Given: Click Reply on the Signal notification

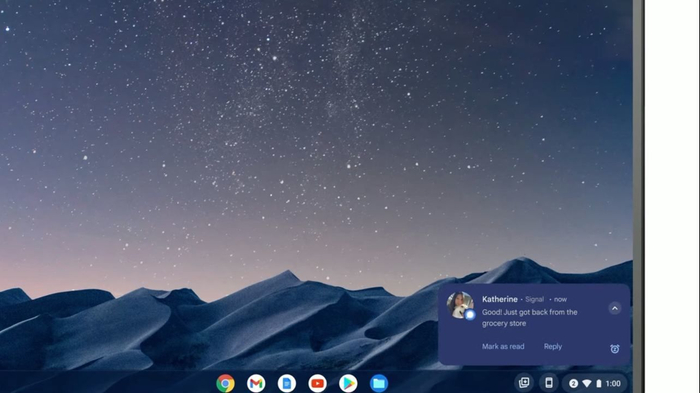Looking at the screenshot, I should (x=553, y=347).
